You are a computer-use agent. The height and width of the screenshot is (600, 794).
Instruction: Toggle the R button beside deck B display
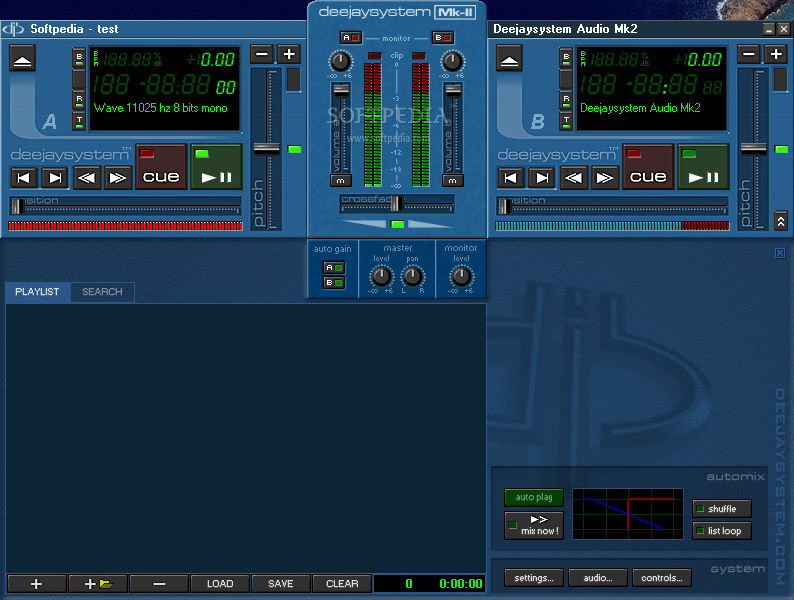pos(566,100)
